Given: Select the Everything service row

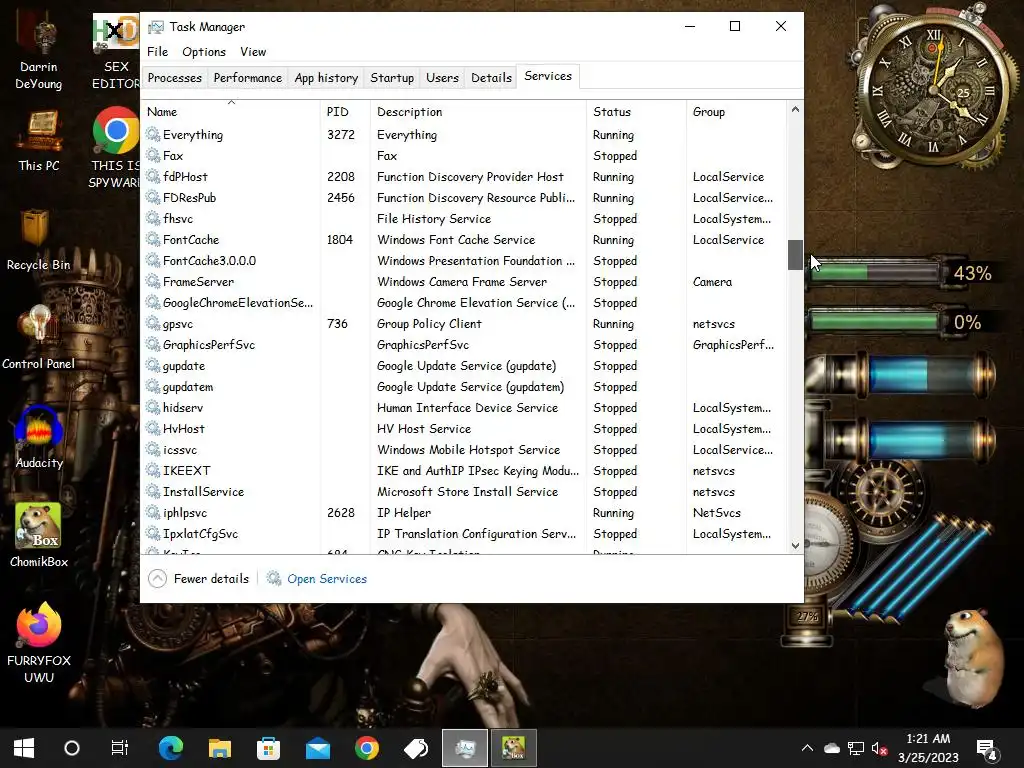Looking at the screenshot, I should 464,135.
